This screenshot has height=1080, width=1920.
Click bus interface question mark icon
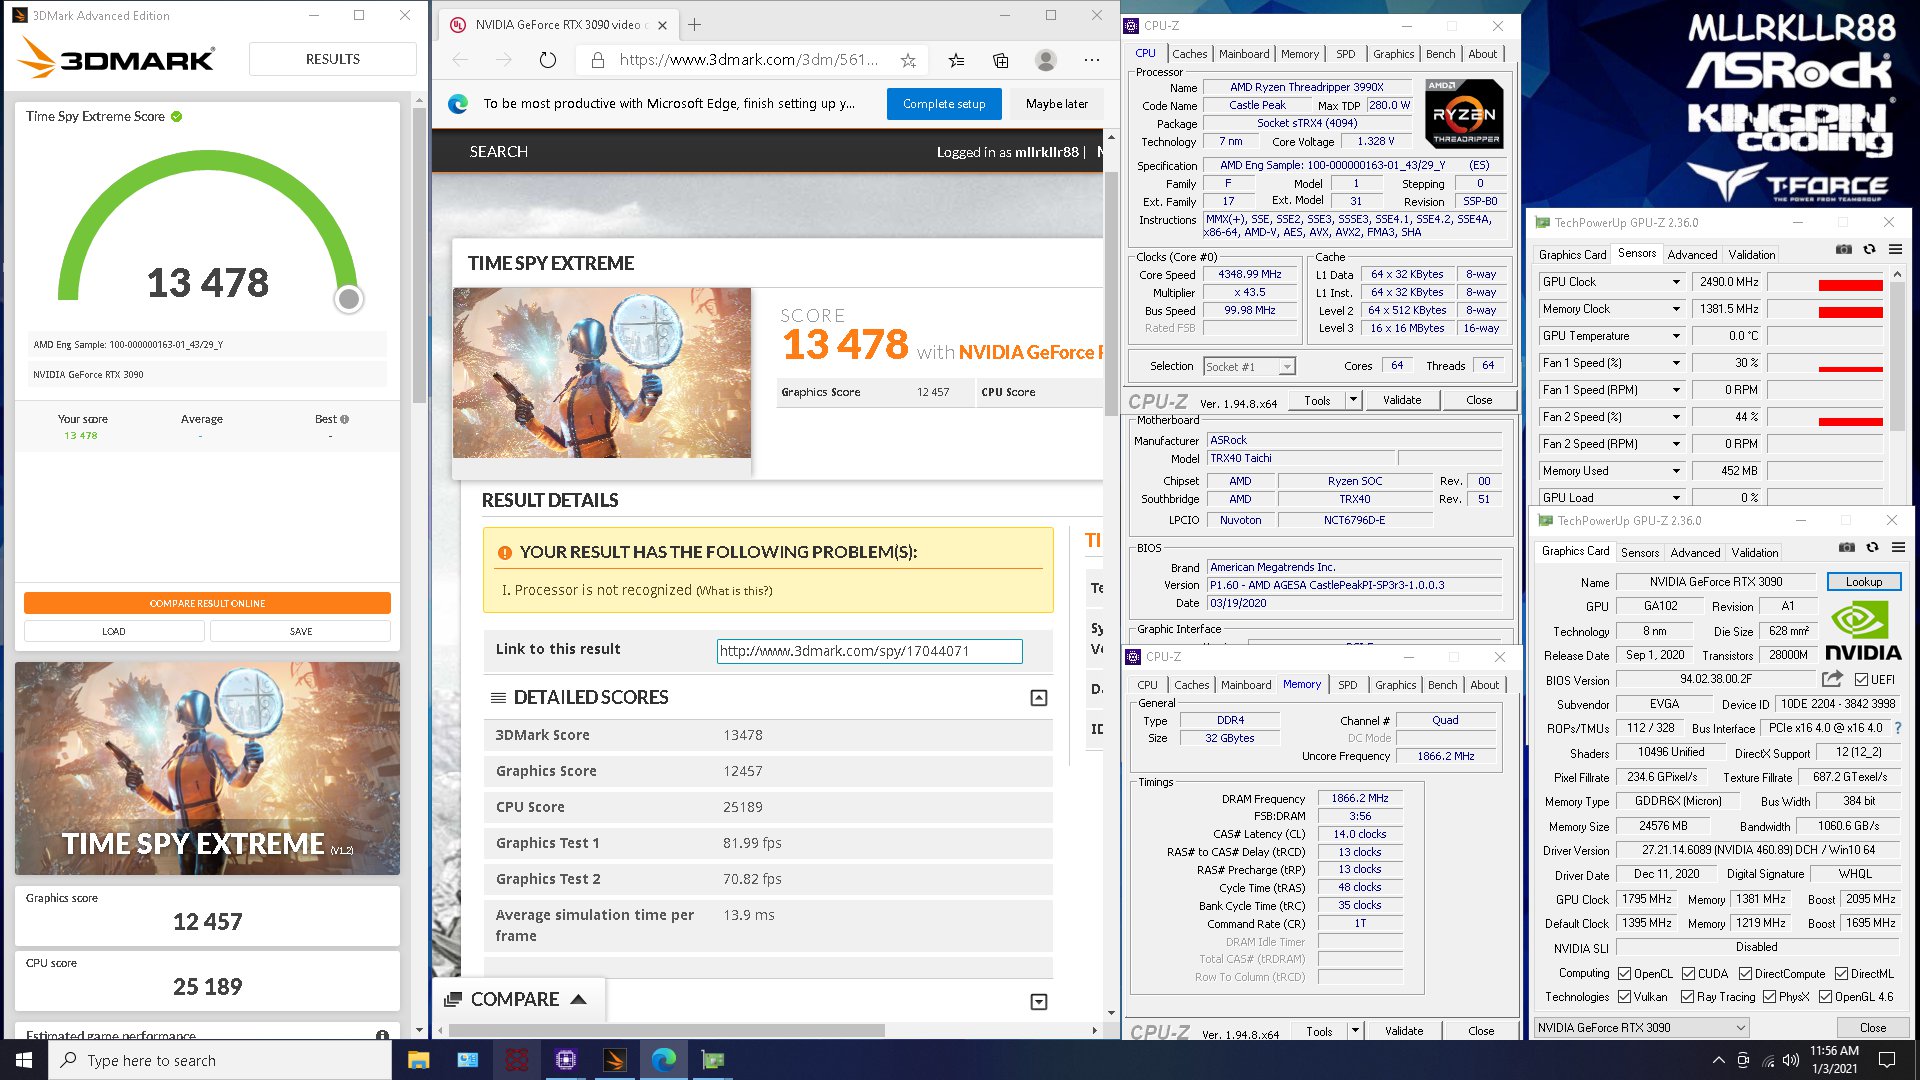(1898, 728)
